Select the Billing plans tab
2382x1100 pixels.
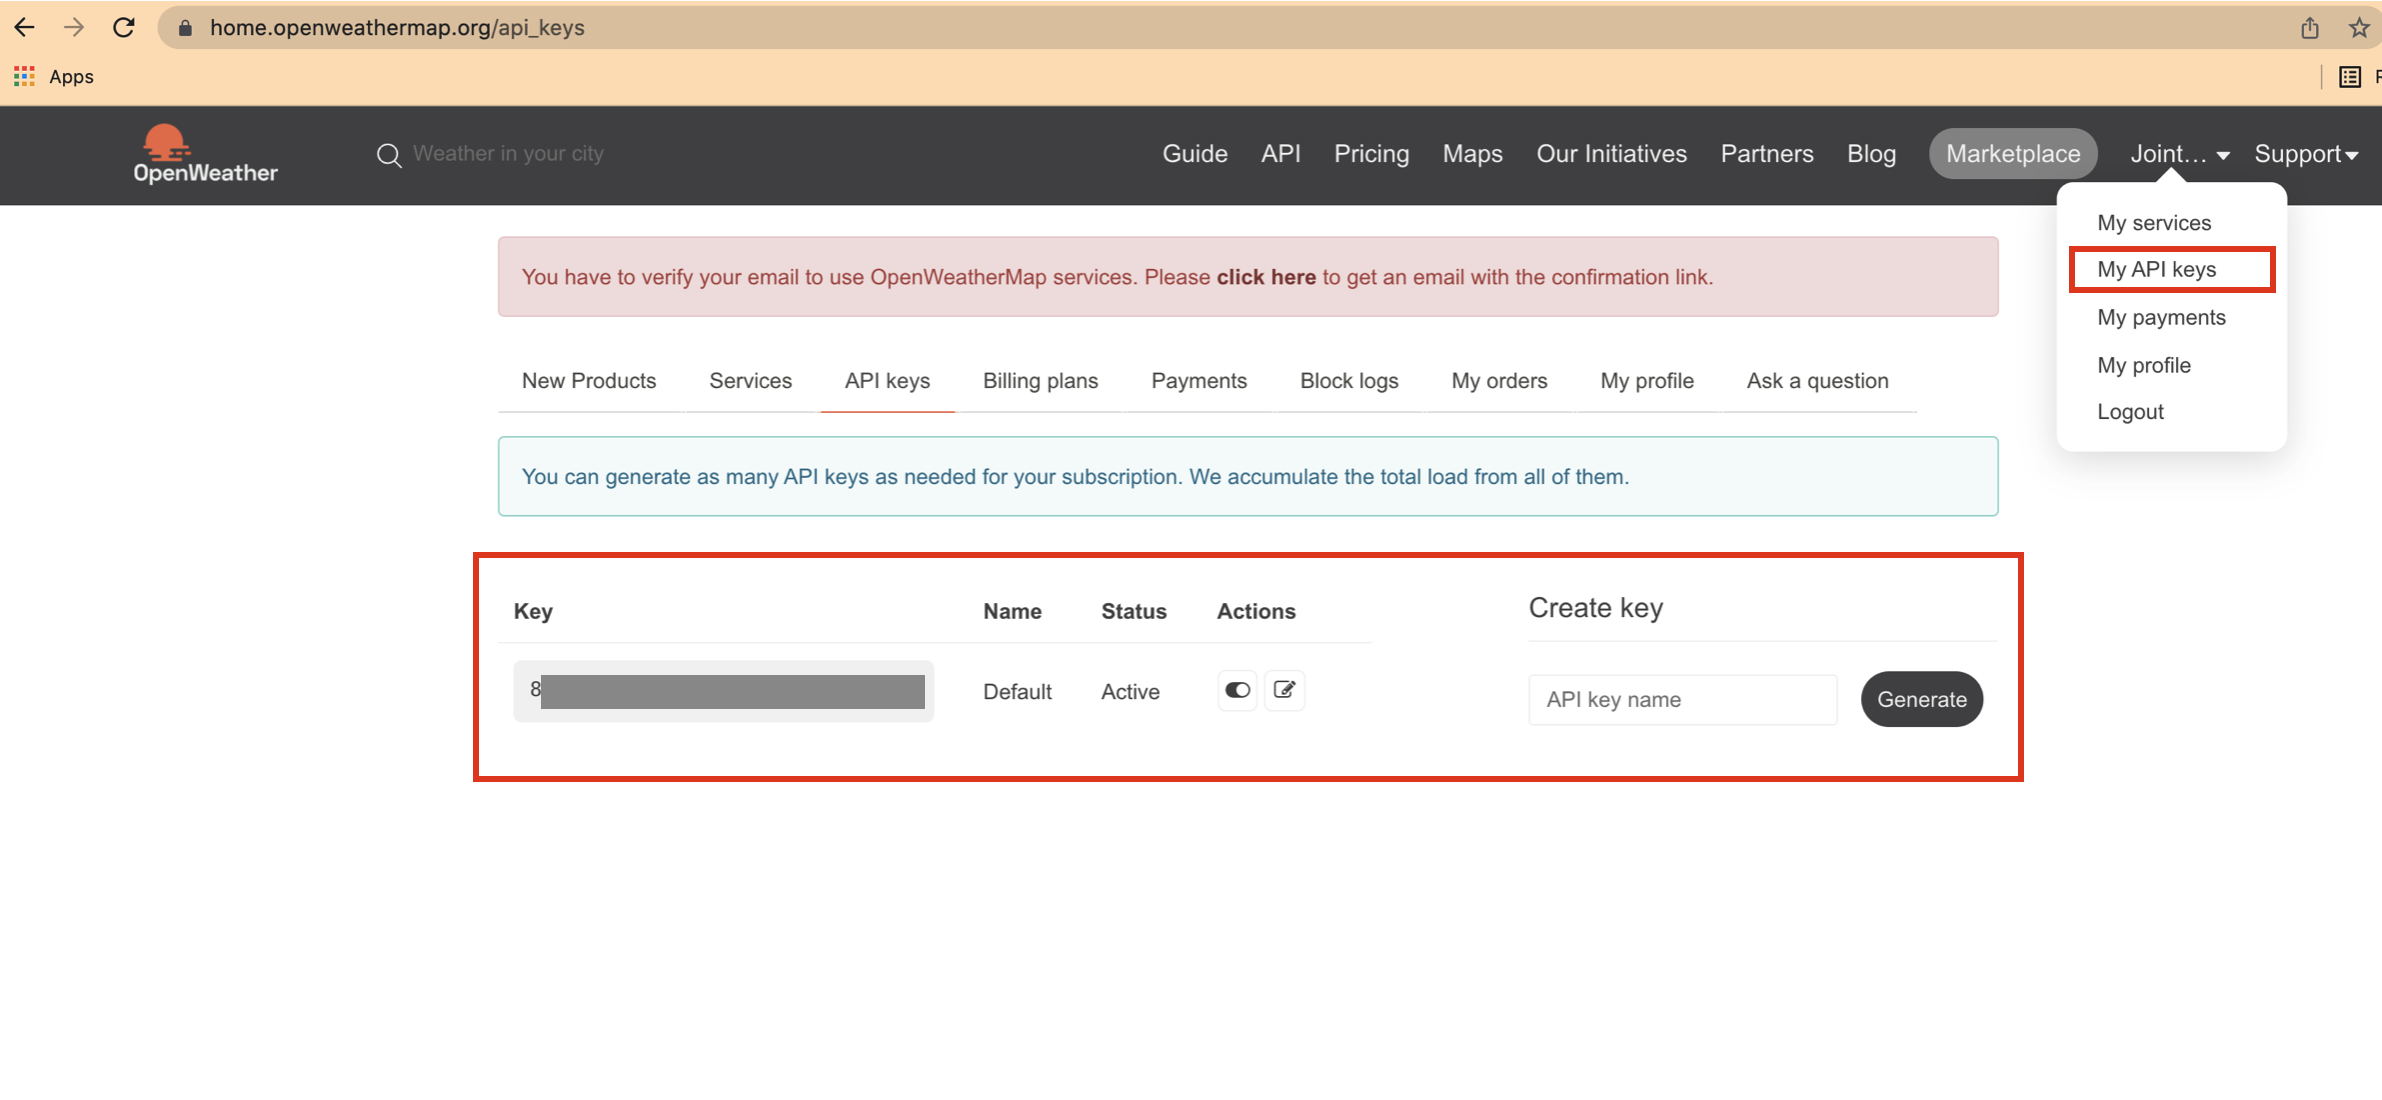pyautogui.click(x=1041, y=381)
